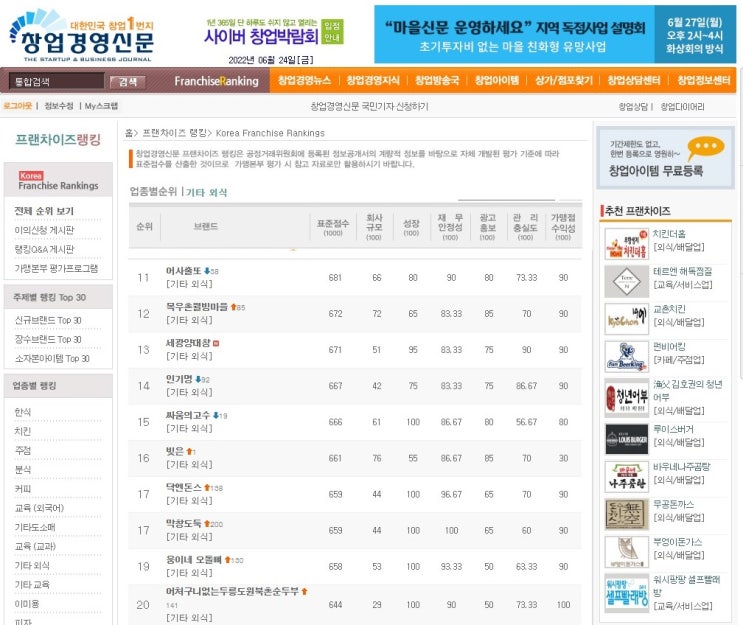Open the 청년어부 logo thumbnail

[626, 398]
